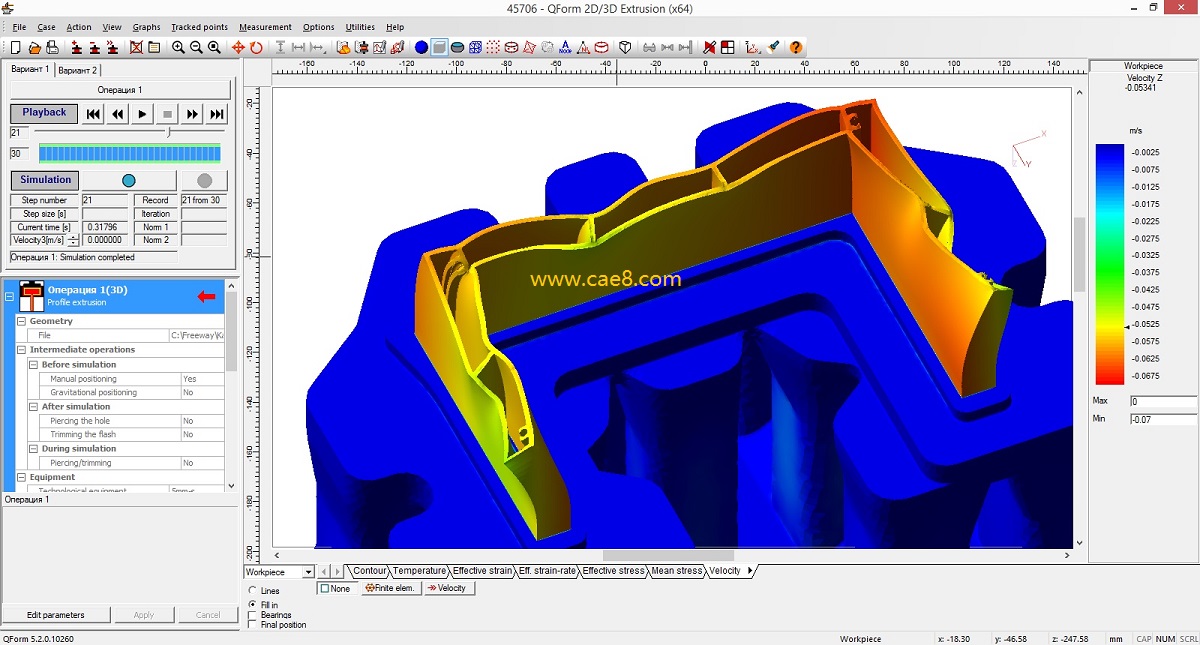
Task: Step backward with rewind playback button
Action: pos(118,114)
